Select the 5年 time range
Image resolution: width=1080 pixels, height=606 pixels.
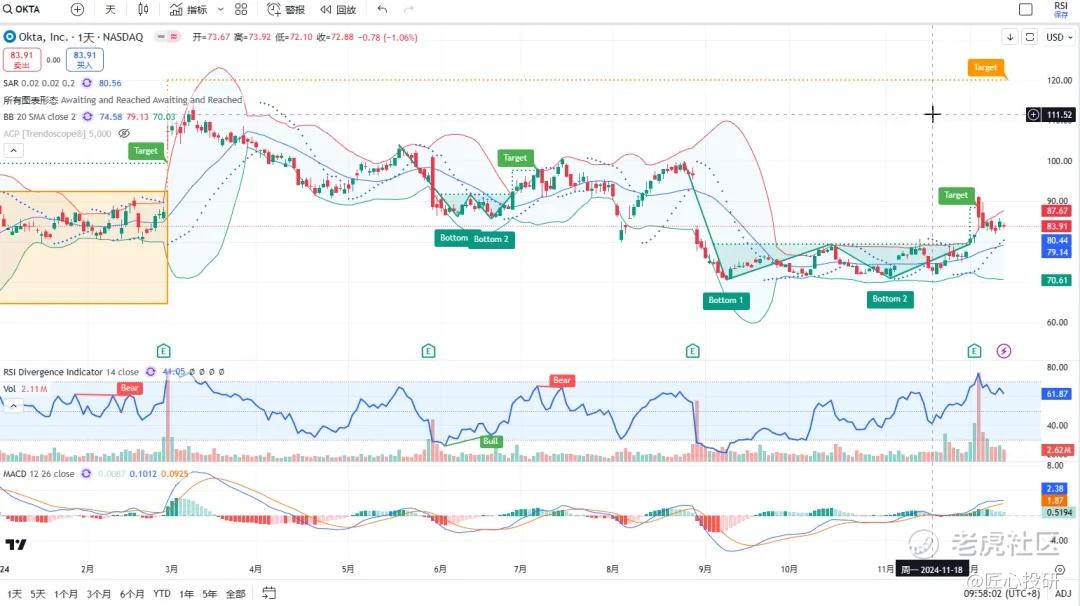[x=210, y=594]
